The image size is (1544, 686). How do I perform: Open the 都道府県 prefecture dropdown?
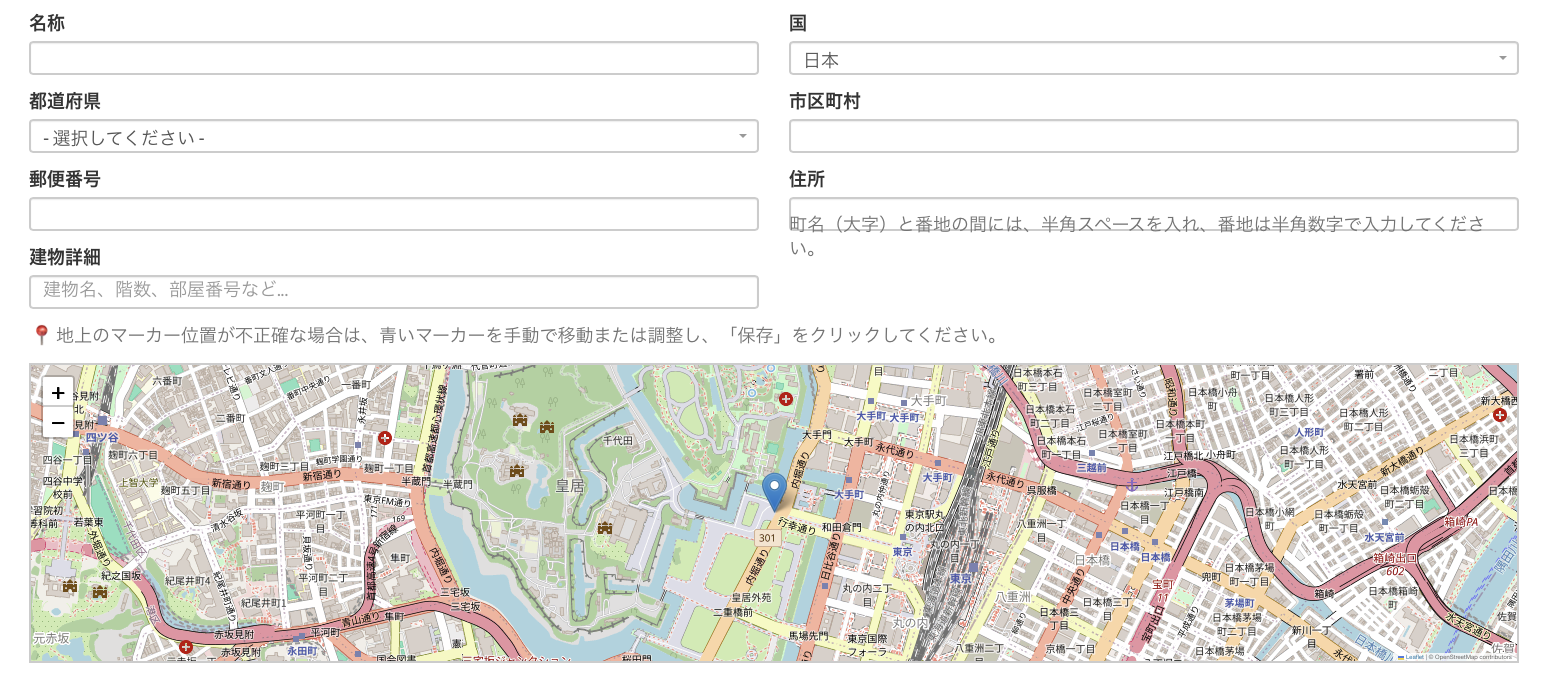(x=393, y=137)
